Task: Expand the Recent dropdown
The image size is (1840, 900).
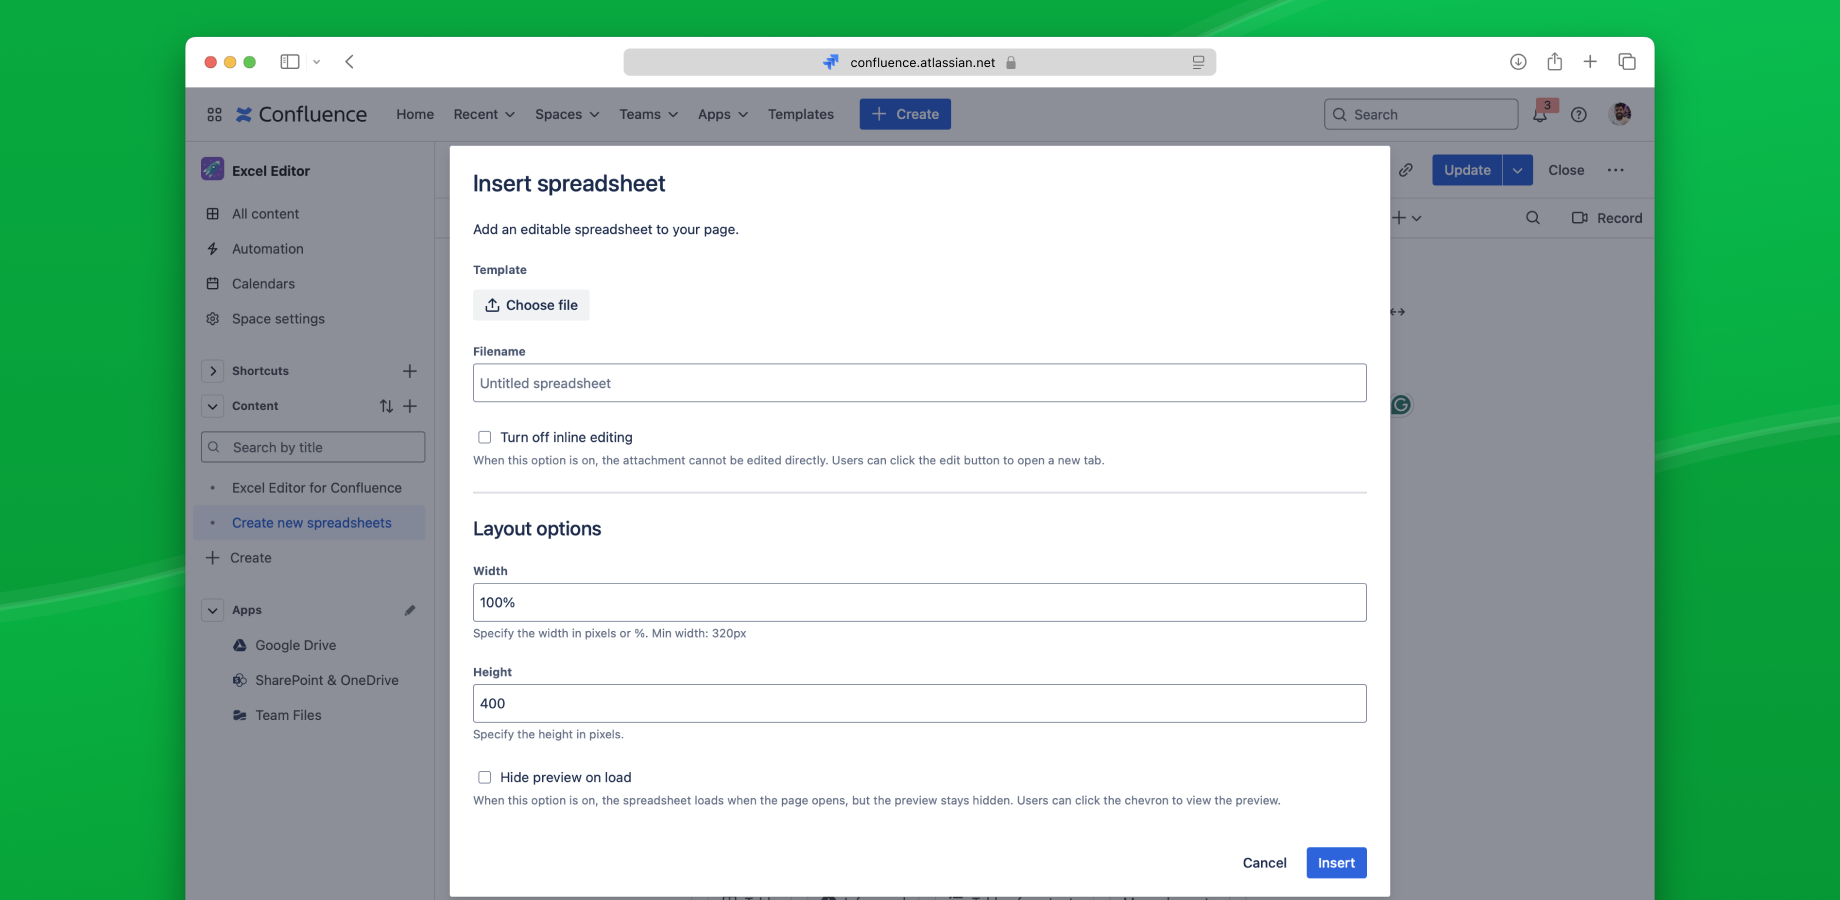Action: 484,115
